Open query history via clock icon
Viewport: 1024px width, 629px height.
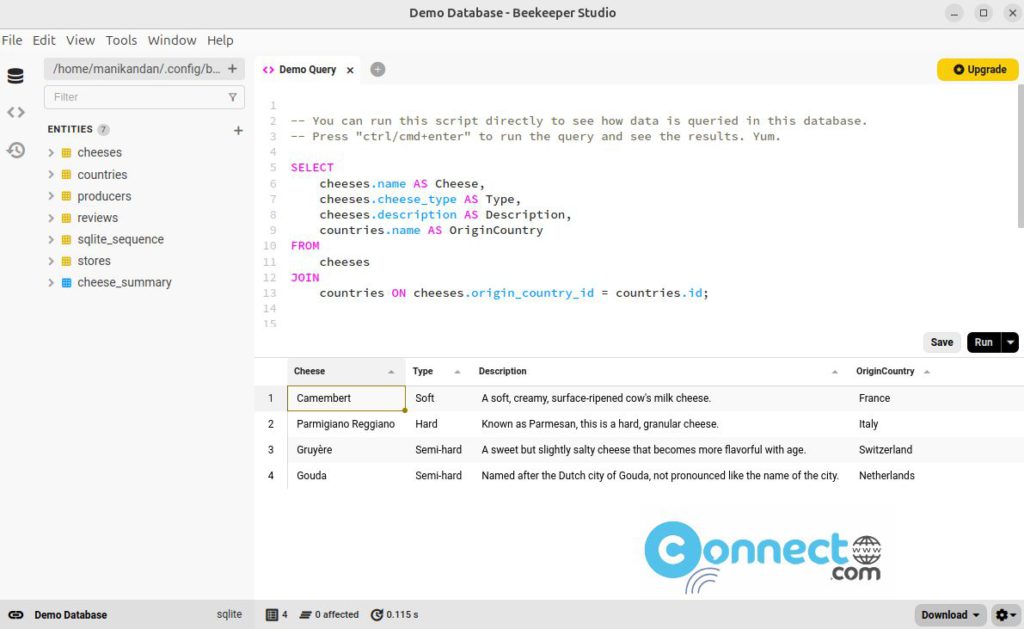tap(14, 149)
